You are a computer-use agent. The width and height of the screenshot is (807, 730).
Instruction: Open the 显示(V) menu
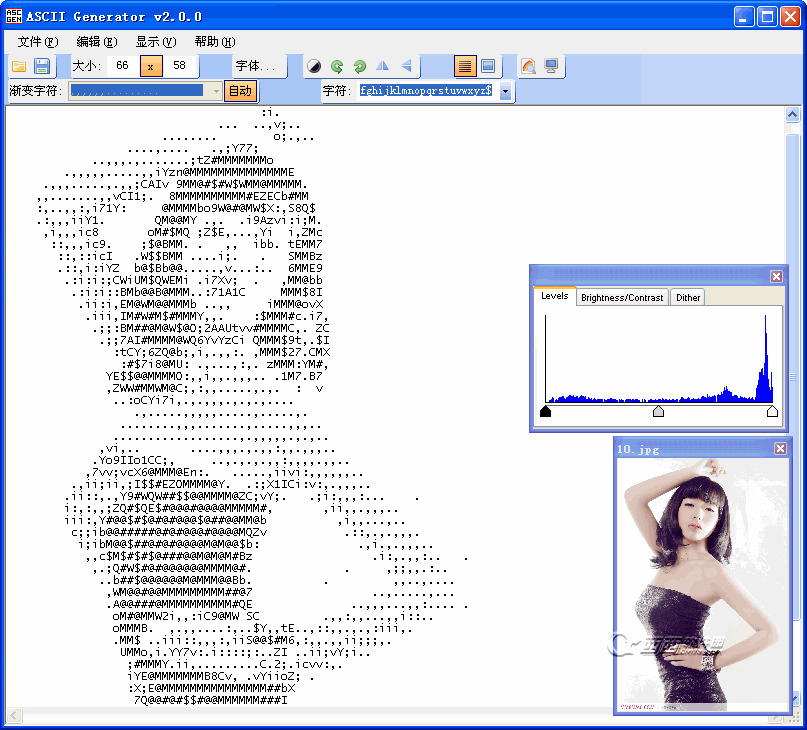[156, 42]
